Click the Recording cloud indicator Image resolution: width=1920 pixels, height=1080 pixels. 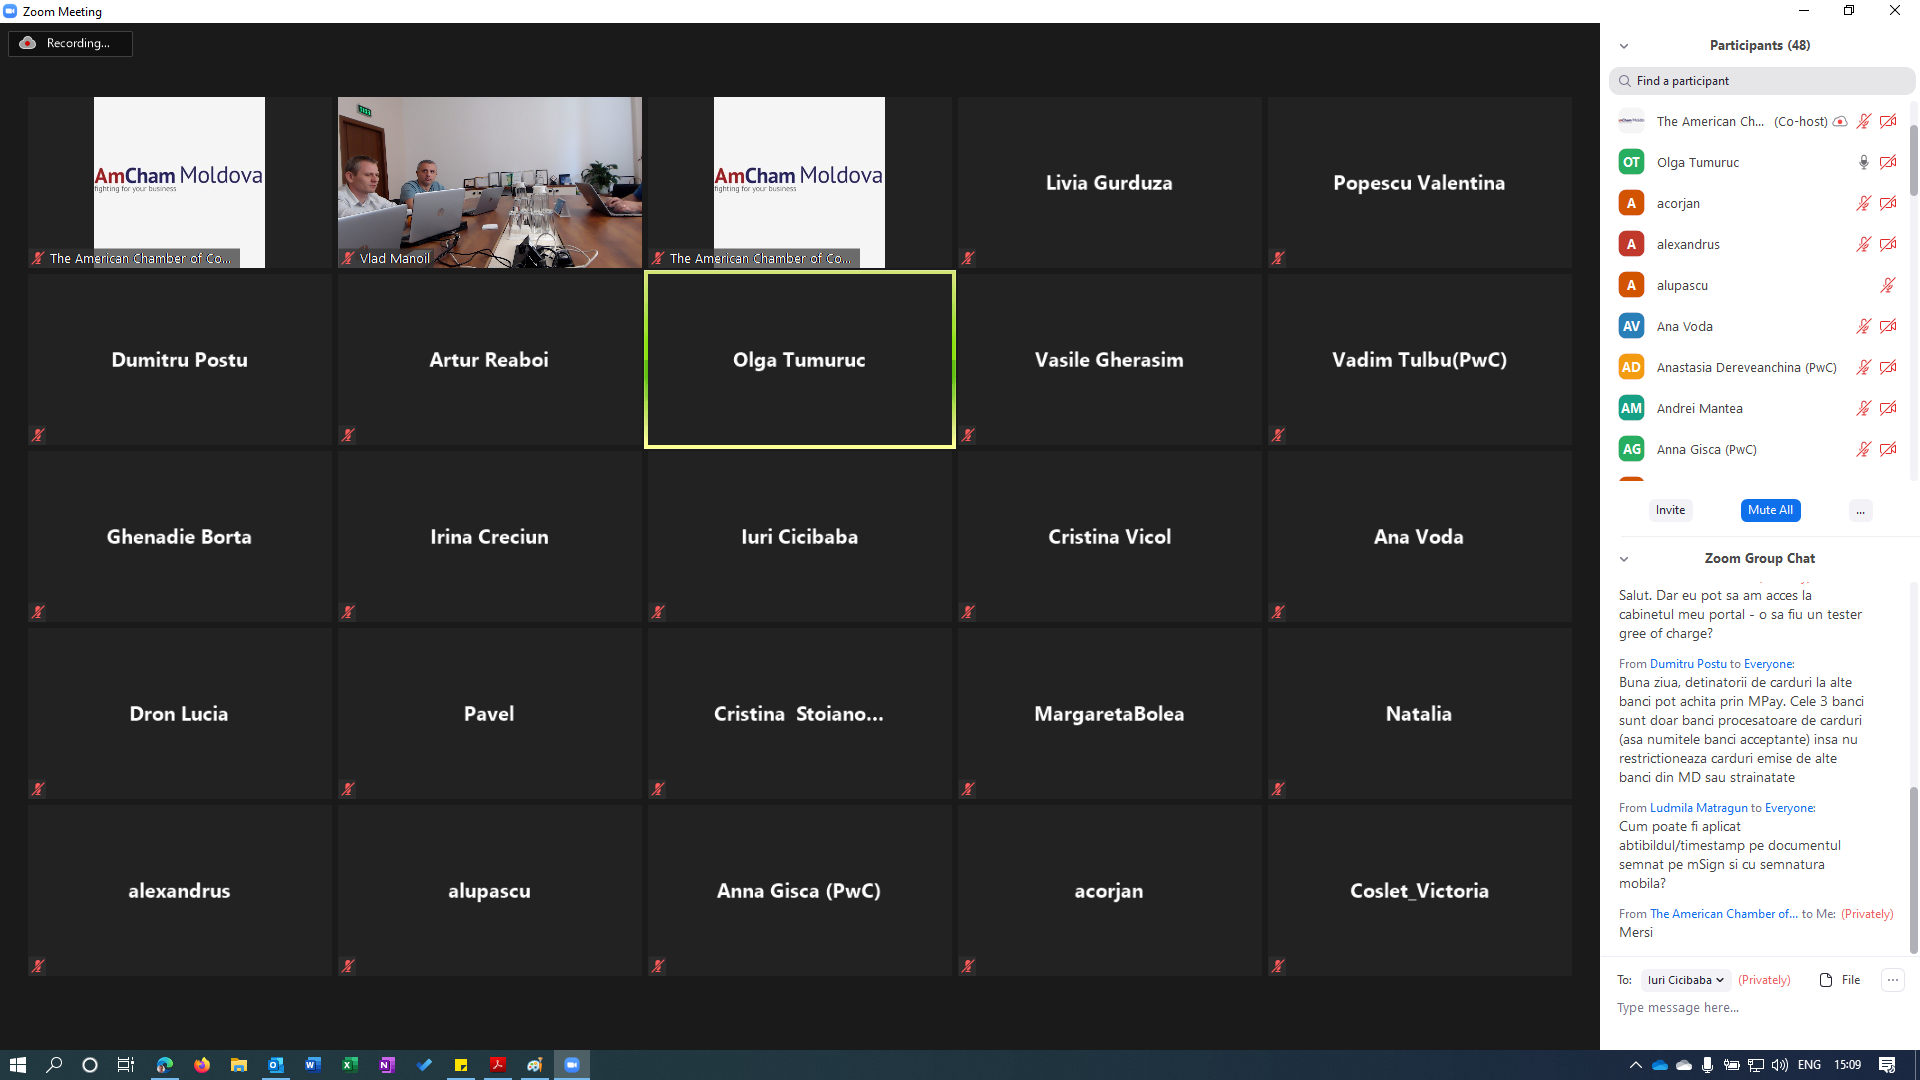click(x=28, y=43)
